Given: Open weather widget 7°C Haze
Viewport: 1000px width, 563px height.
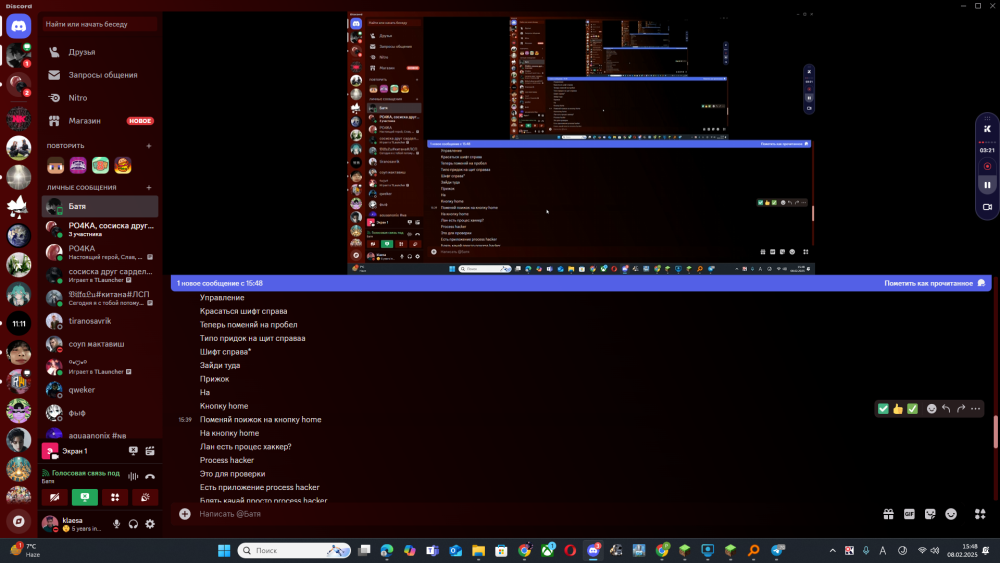Looking at the screenshot, I should 24,550.
